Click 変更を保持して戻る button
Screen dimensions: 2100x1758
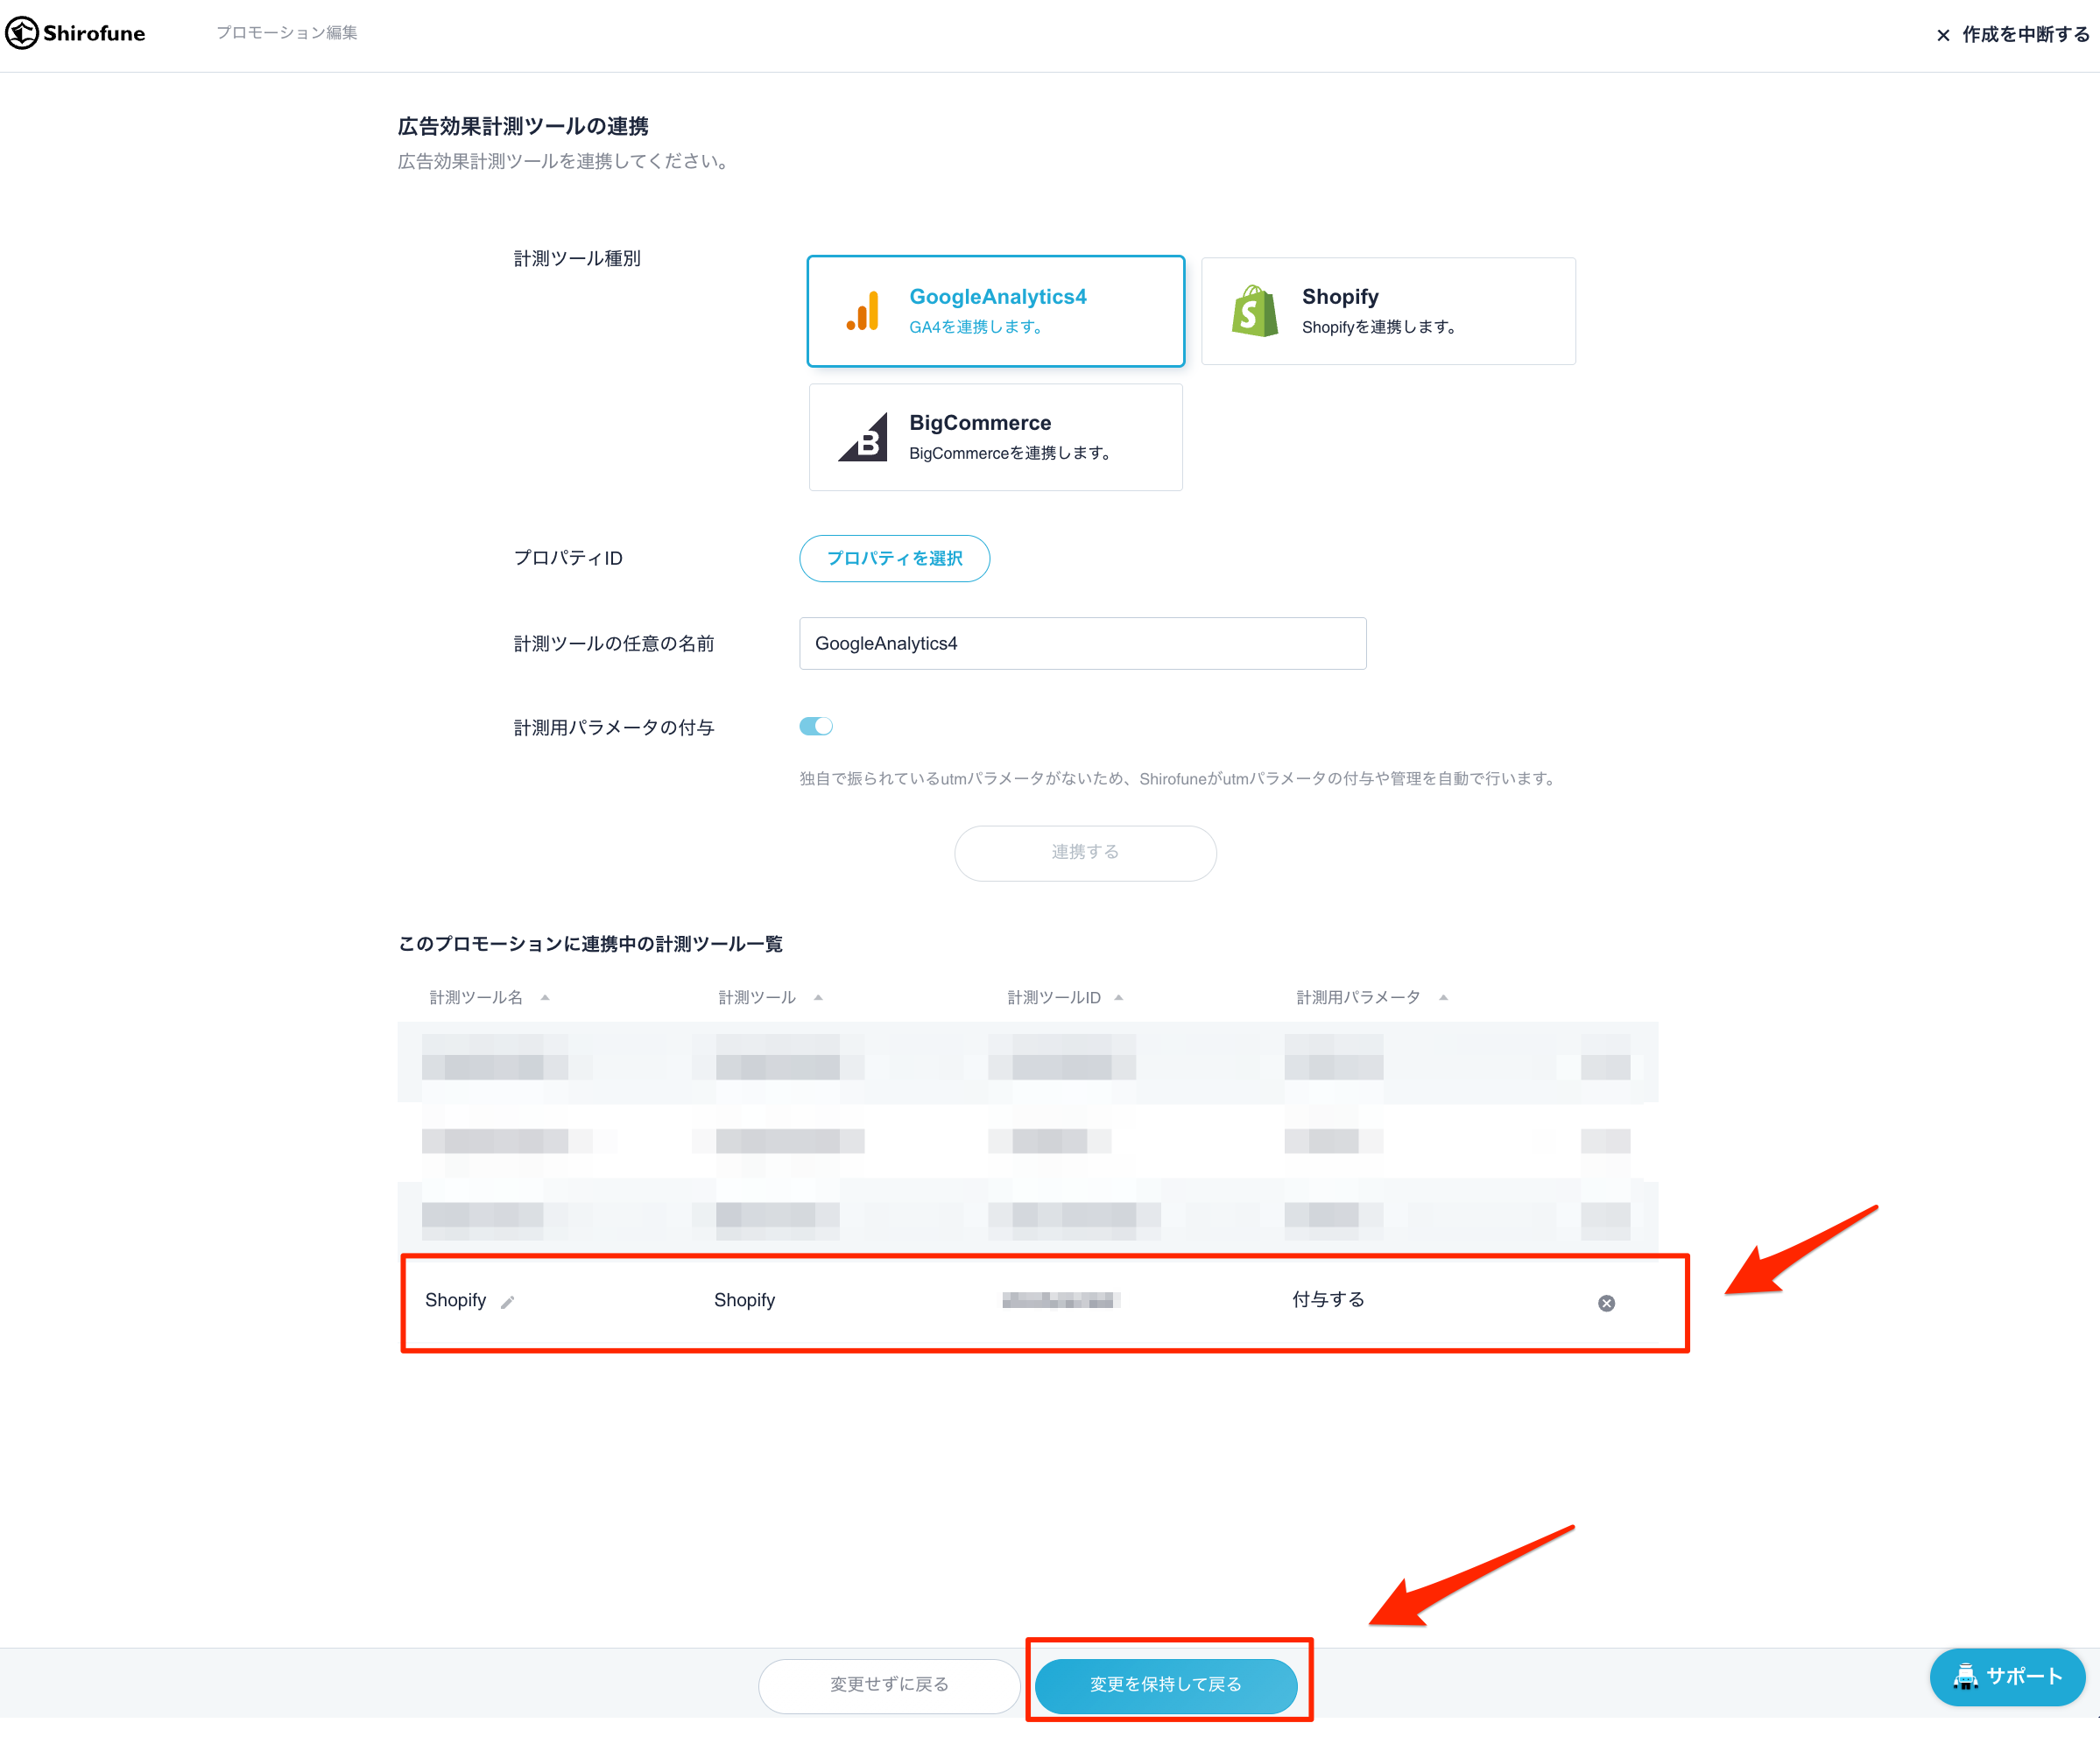[x=1166, y=1685]
